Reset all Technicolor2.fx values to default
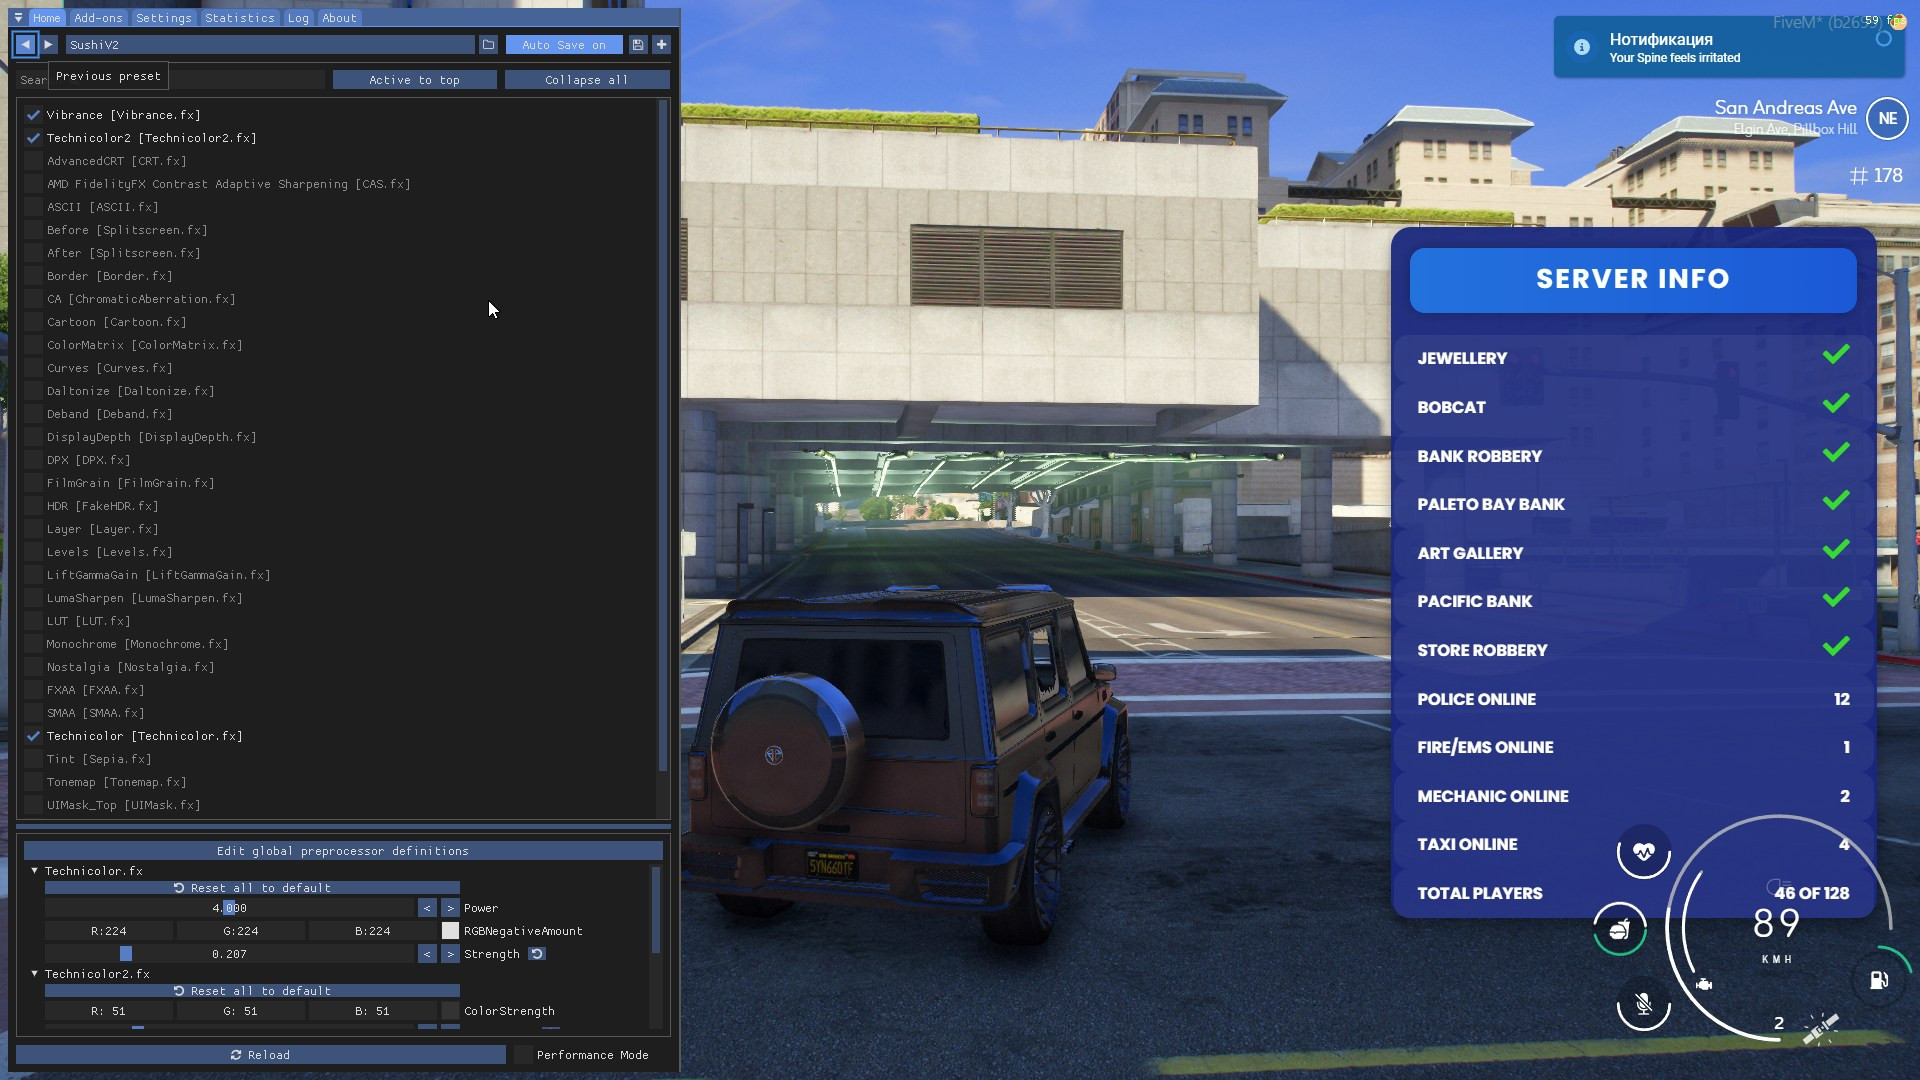Viewport: 1920px width, 1080px height. click(x=252, y=991)
